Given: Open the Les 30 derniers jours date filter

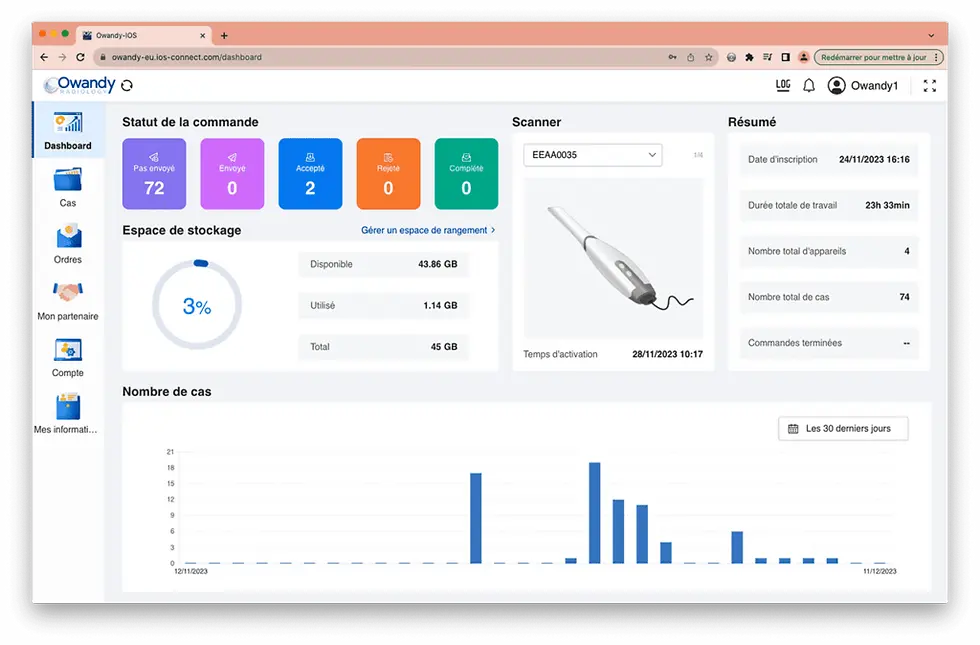Looking at the screenshot, I should pos(842,429).
